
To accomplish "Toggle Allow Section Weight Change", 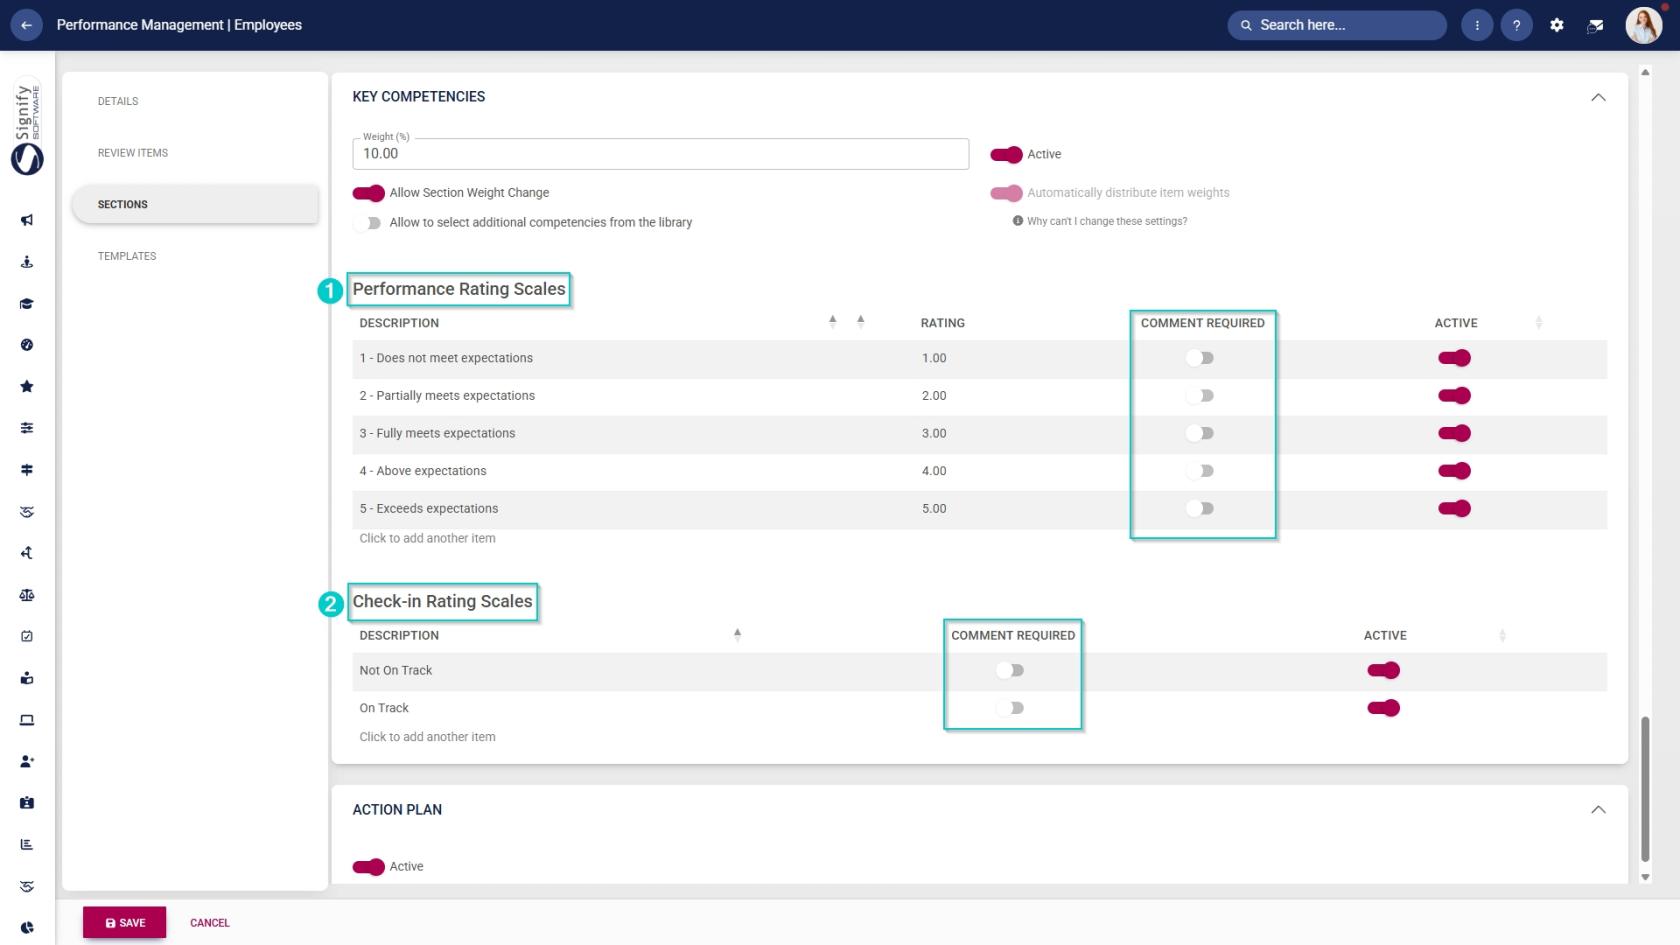I will (368, 193).
